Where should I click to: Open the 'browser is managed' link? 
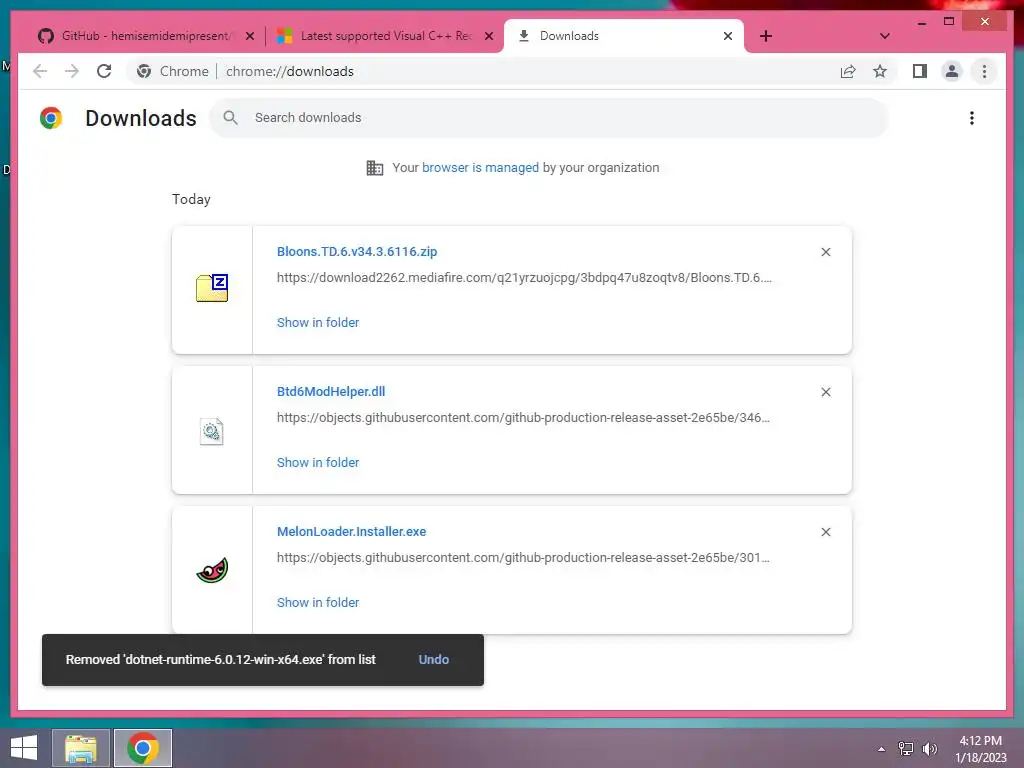[481, 168]
